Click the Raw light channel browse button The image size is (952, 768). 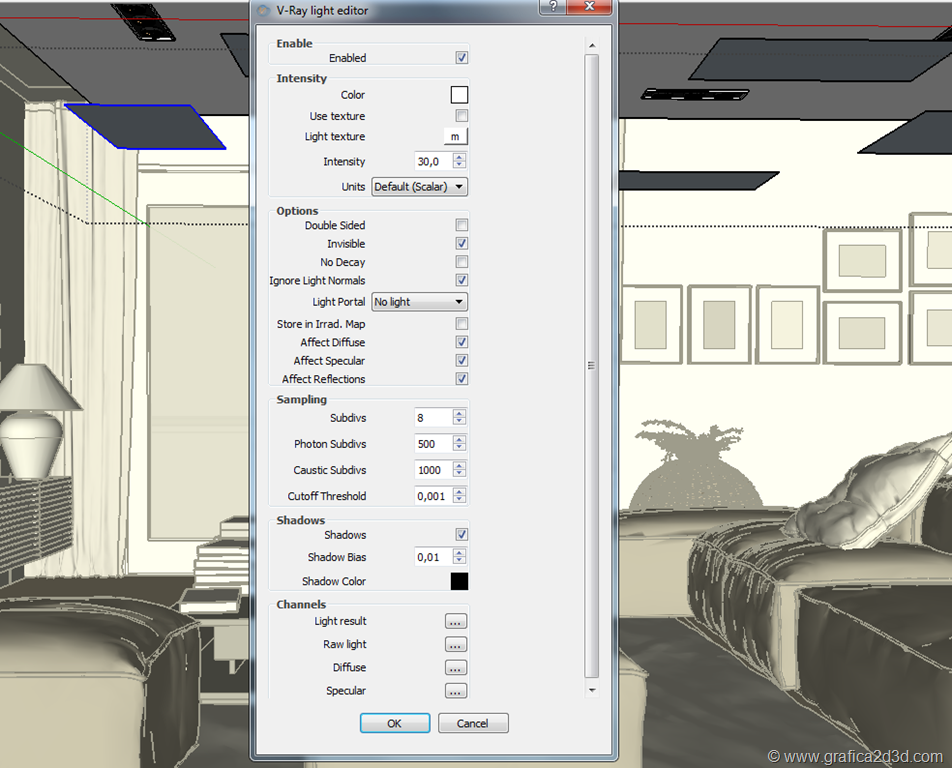pos(455,645)
